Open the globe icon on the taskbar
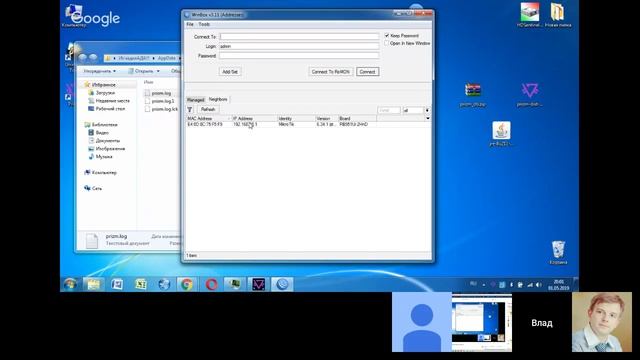Screen dimensions: 640x360 [x=164, y=284]
